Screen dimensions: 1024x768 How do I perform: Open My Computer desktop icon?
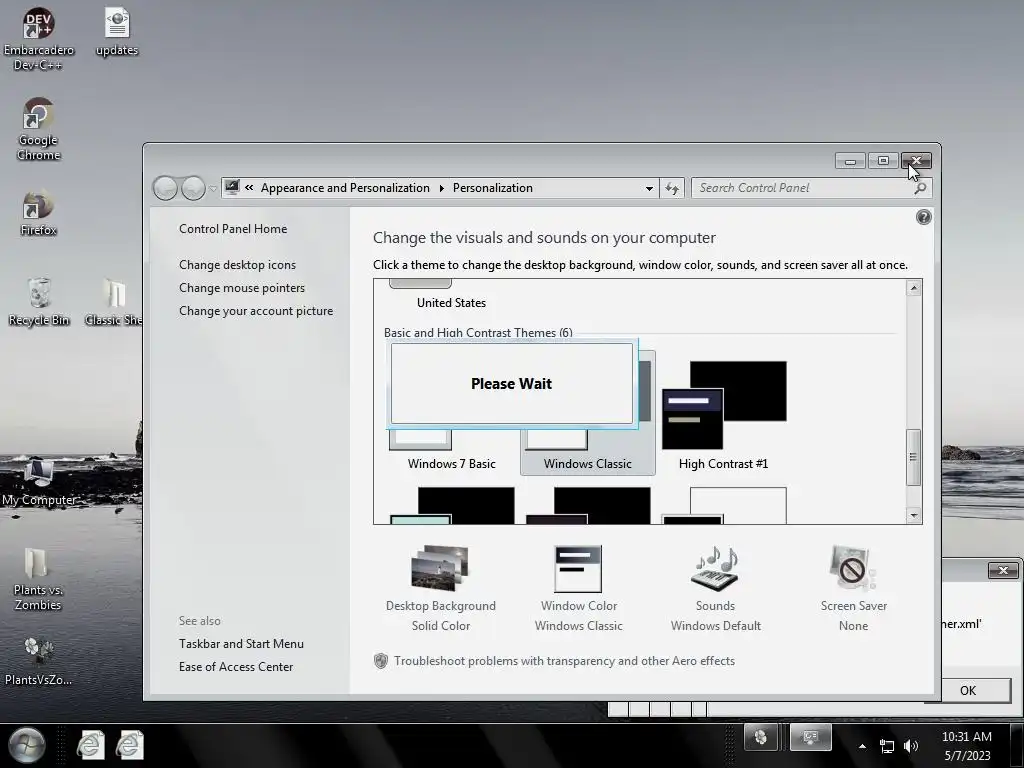[x=39, y=482]
